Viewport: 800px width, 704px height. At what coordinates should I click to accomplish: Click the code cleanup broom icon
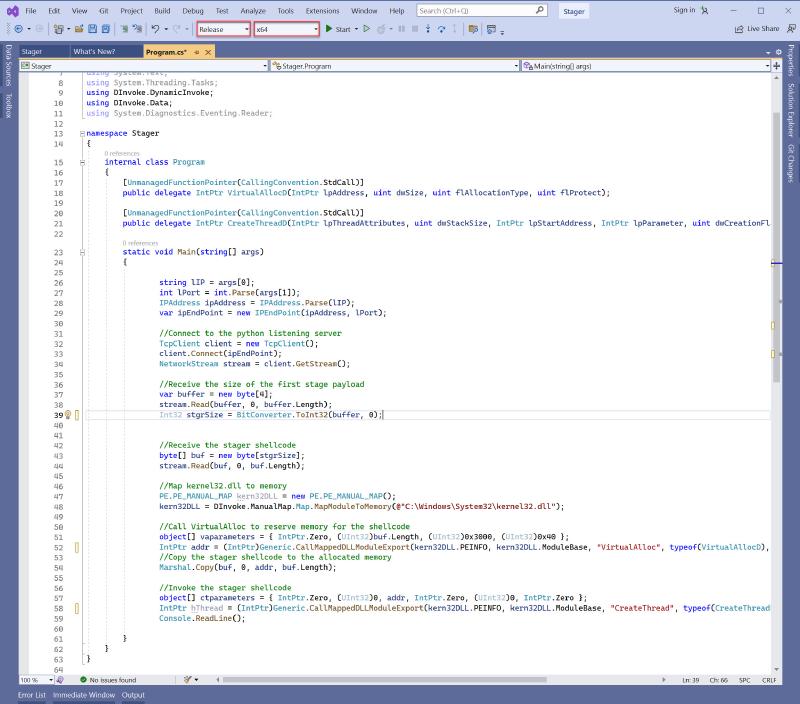(x=188, y=680)
